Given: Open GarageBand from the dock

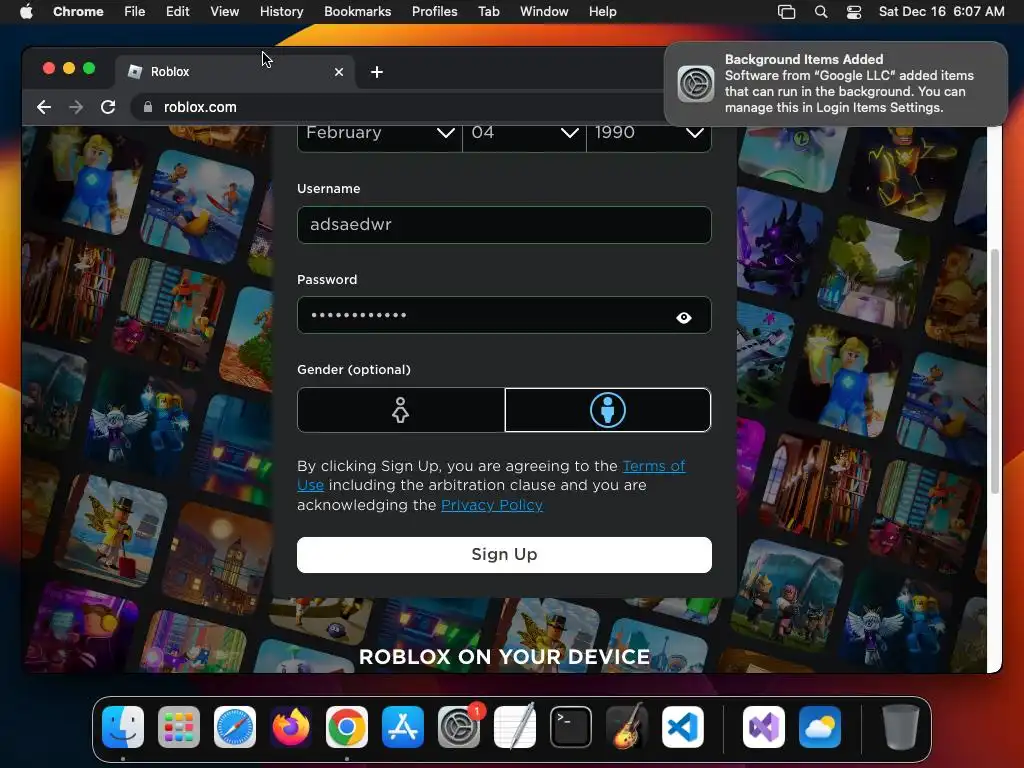Looking at the screenshot, I should click(x=627, y=727).
